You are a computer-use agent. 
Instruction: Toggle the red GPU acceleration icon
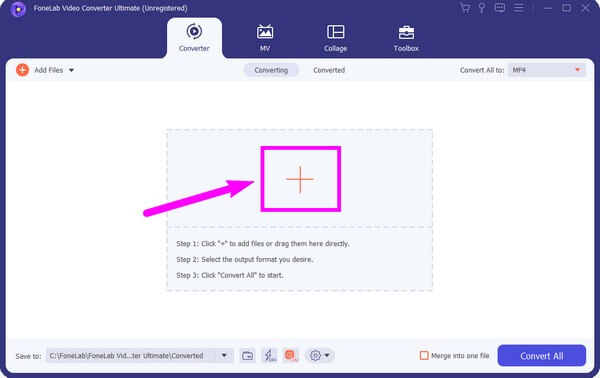click(x=291, y=356)
